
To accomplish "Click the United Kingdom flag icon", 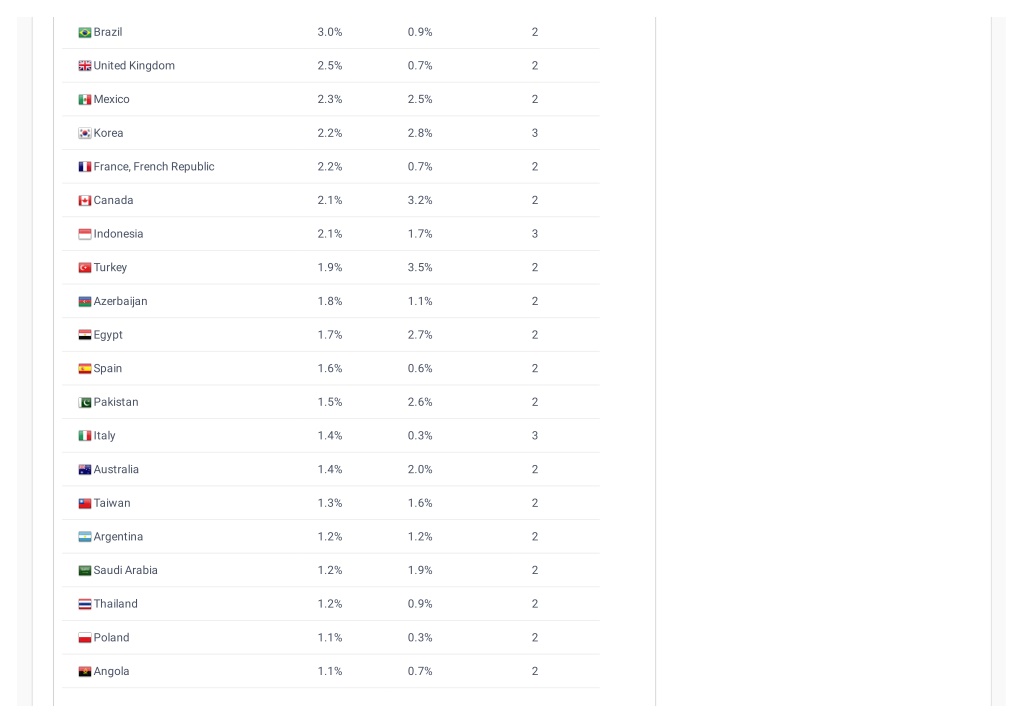I will pos(85,66).
